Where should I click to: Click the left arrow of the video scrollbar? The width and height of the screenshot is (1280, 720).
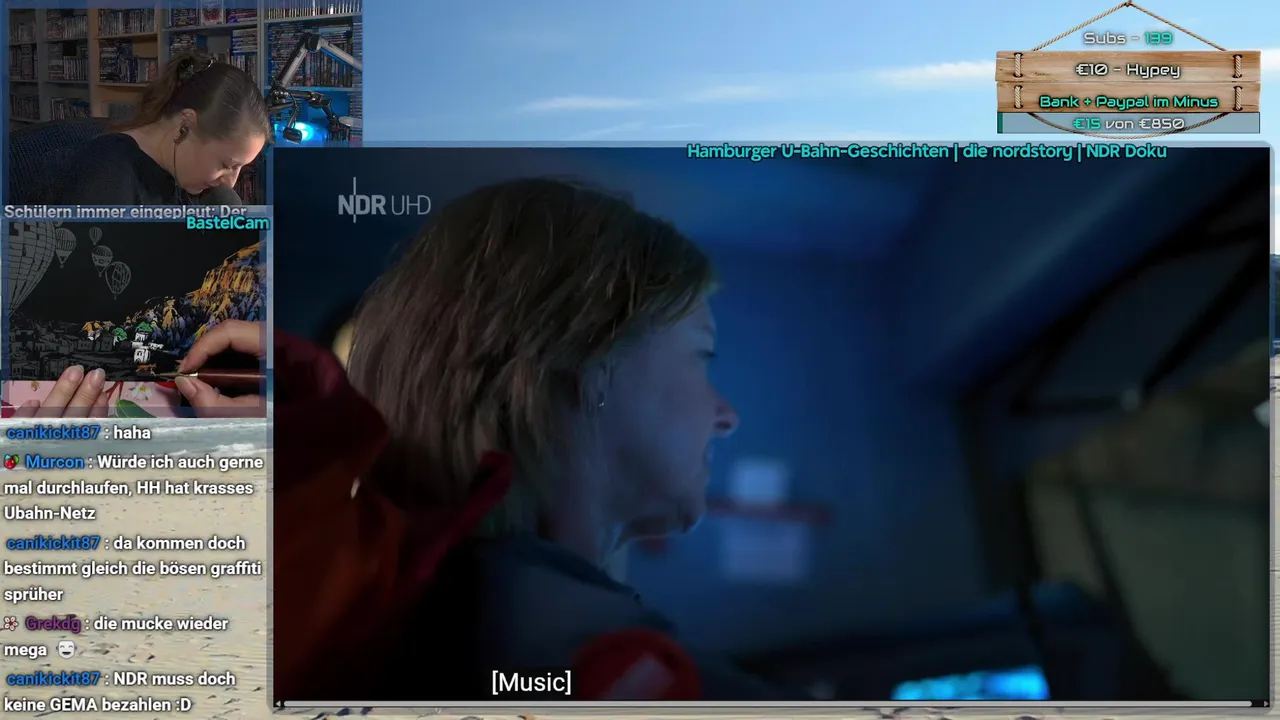click(x=279, y=704)
